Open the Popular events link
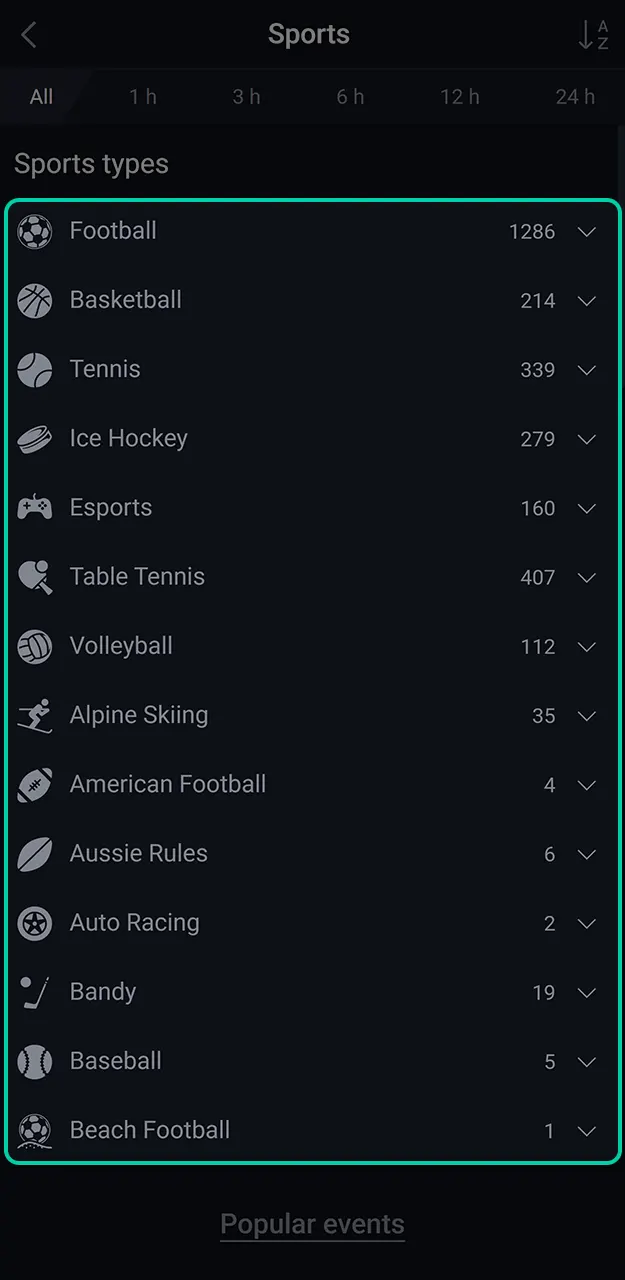The height and width of the screenshot is (1280, 625). click(312, 1224)
